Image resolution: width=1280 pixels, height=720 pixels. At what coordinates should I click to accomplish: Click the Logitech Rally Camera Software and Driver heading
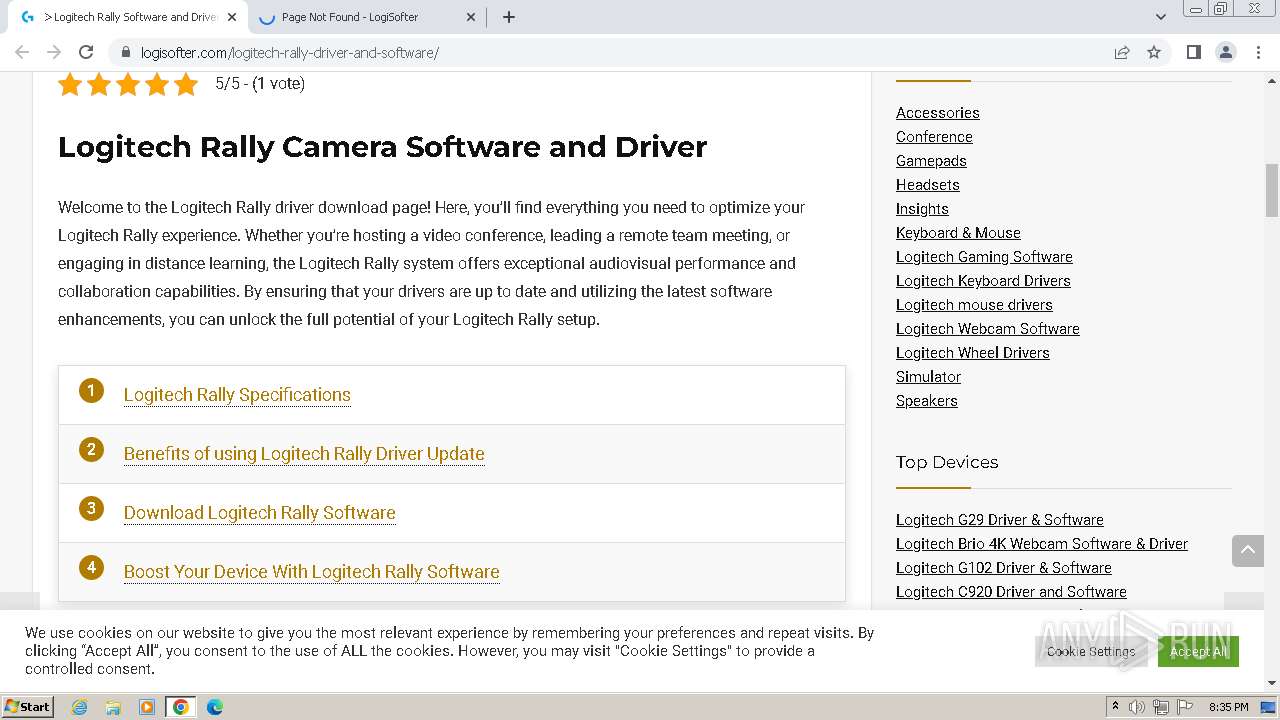point(382,147)
